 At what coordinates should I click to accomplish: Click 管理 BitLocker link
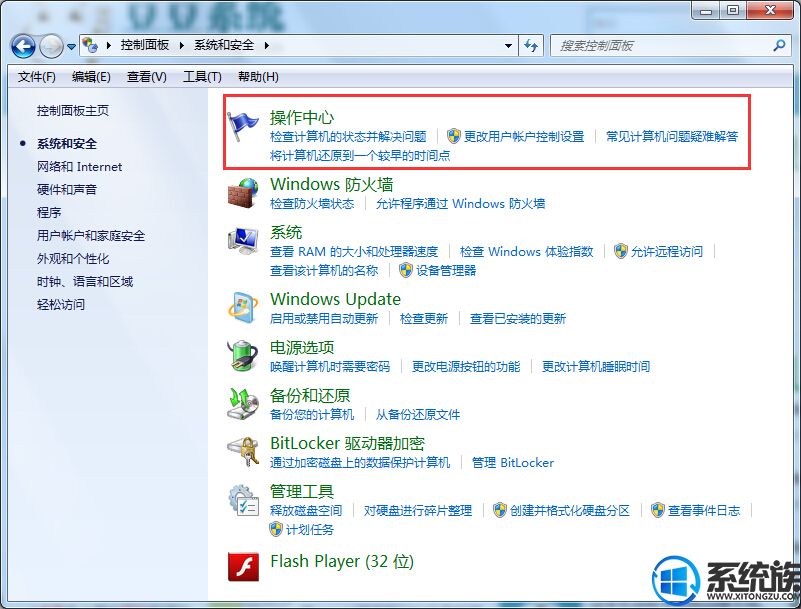[x=513, y=462]
